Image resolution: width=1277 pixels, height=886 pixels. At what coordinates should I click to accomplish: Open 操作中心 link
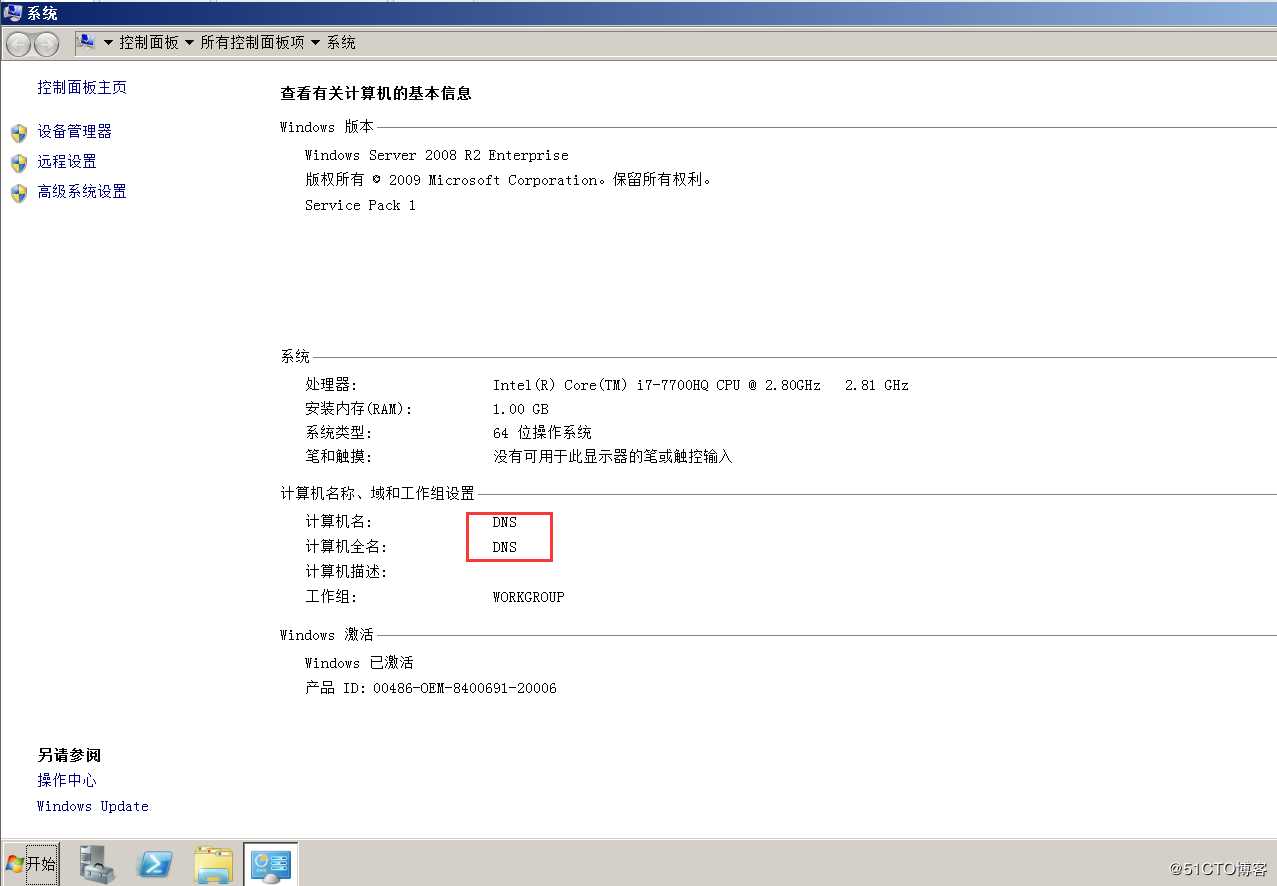coord(67,780)
